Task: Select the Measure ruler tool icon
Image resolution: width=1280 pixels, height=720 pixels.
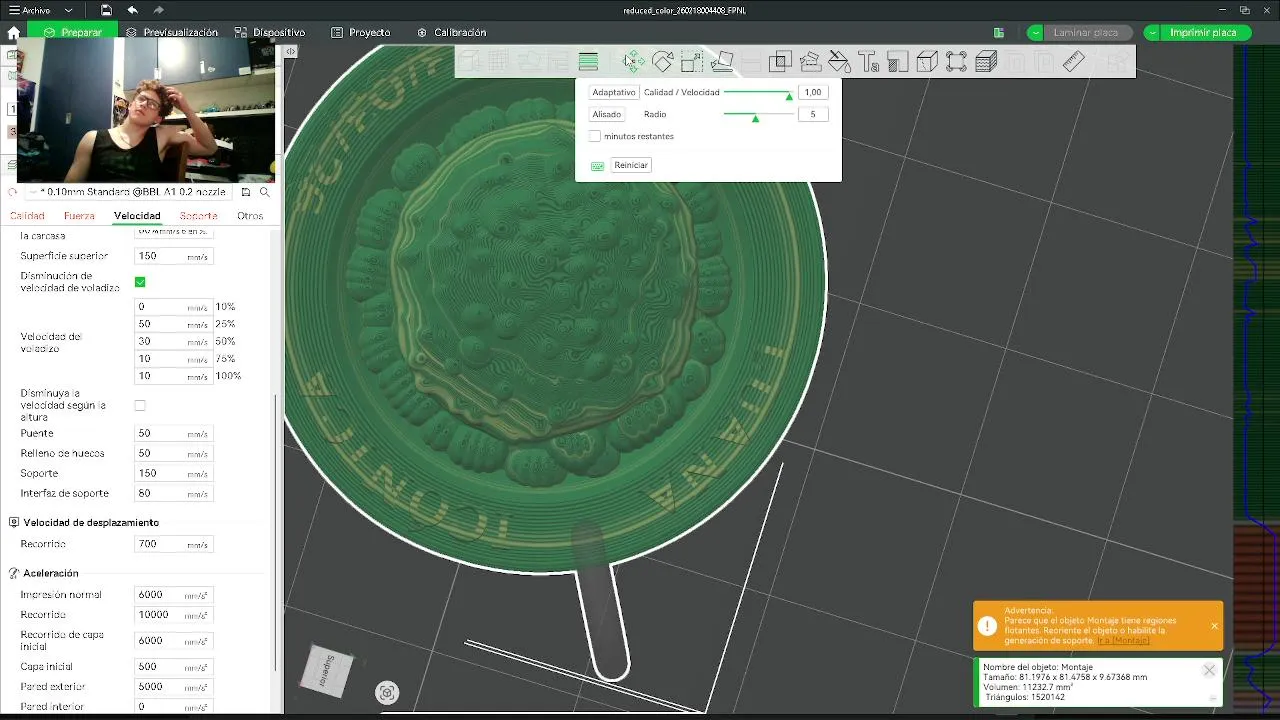Action: tap(1073, 62)
